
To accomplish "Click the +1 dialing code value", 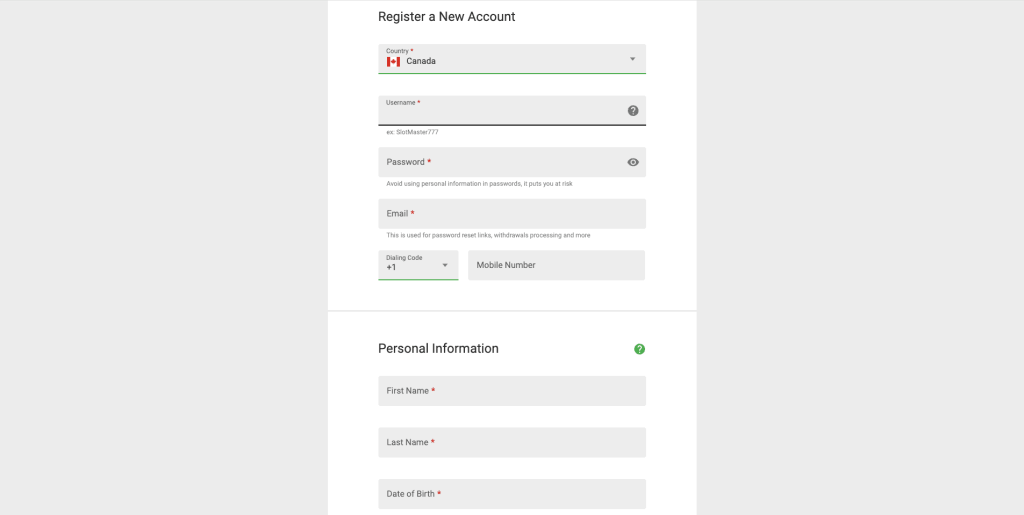I will [392, 268].
